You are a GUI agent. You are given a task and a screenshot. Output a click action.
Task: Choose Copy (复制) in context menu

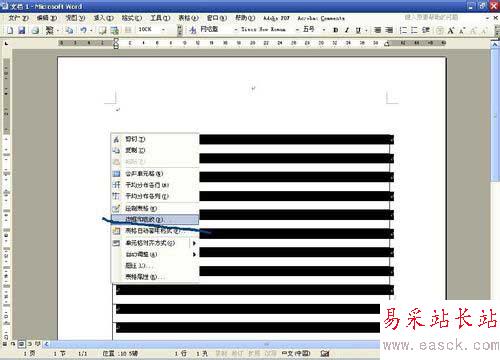155,150
